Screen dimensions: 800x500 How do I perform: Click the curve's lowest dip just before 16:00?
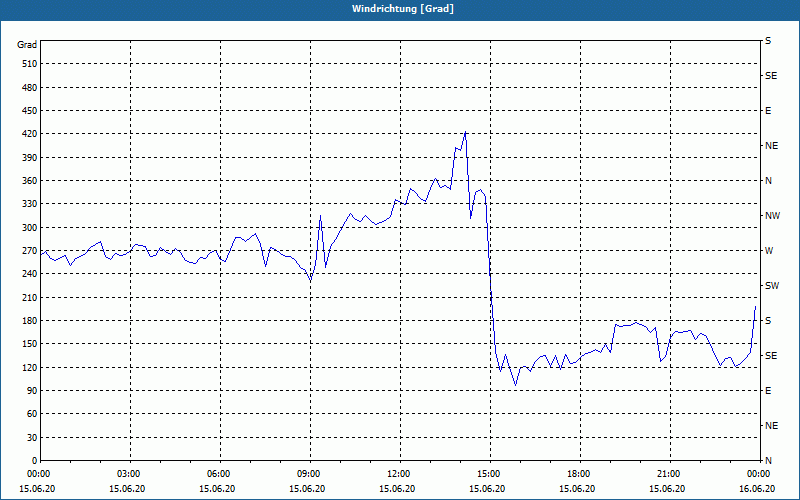click(515, 385)
